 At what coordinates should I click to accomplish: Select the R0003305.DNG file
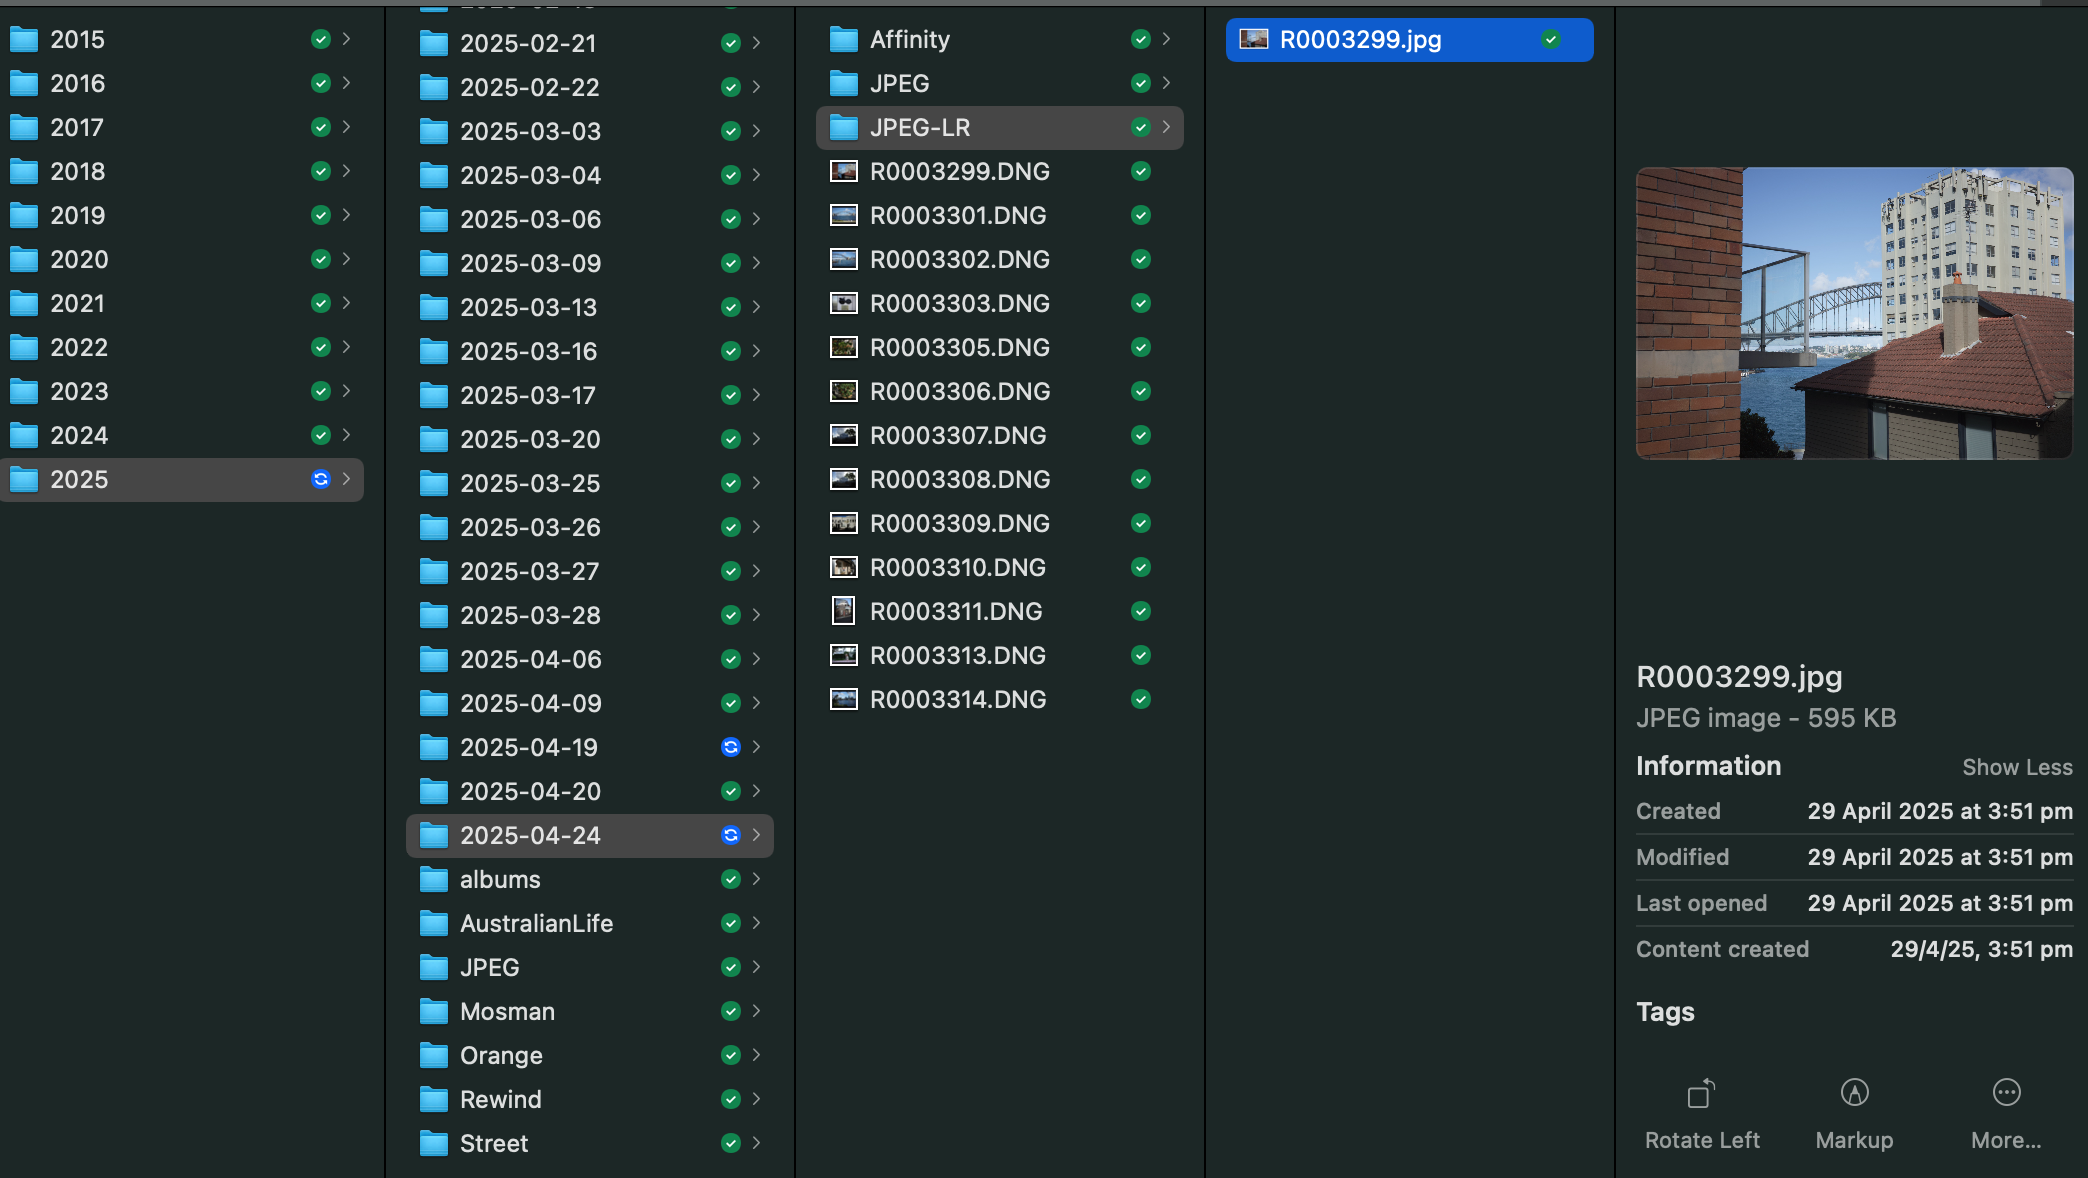[960, 347]
